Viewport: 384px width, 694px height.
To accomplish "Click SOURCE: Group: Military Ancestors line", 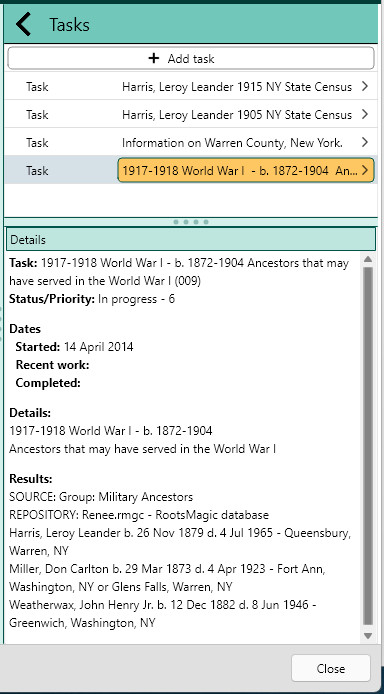I will [x=101, y=497].
